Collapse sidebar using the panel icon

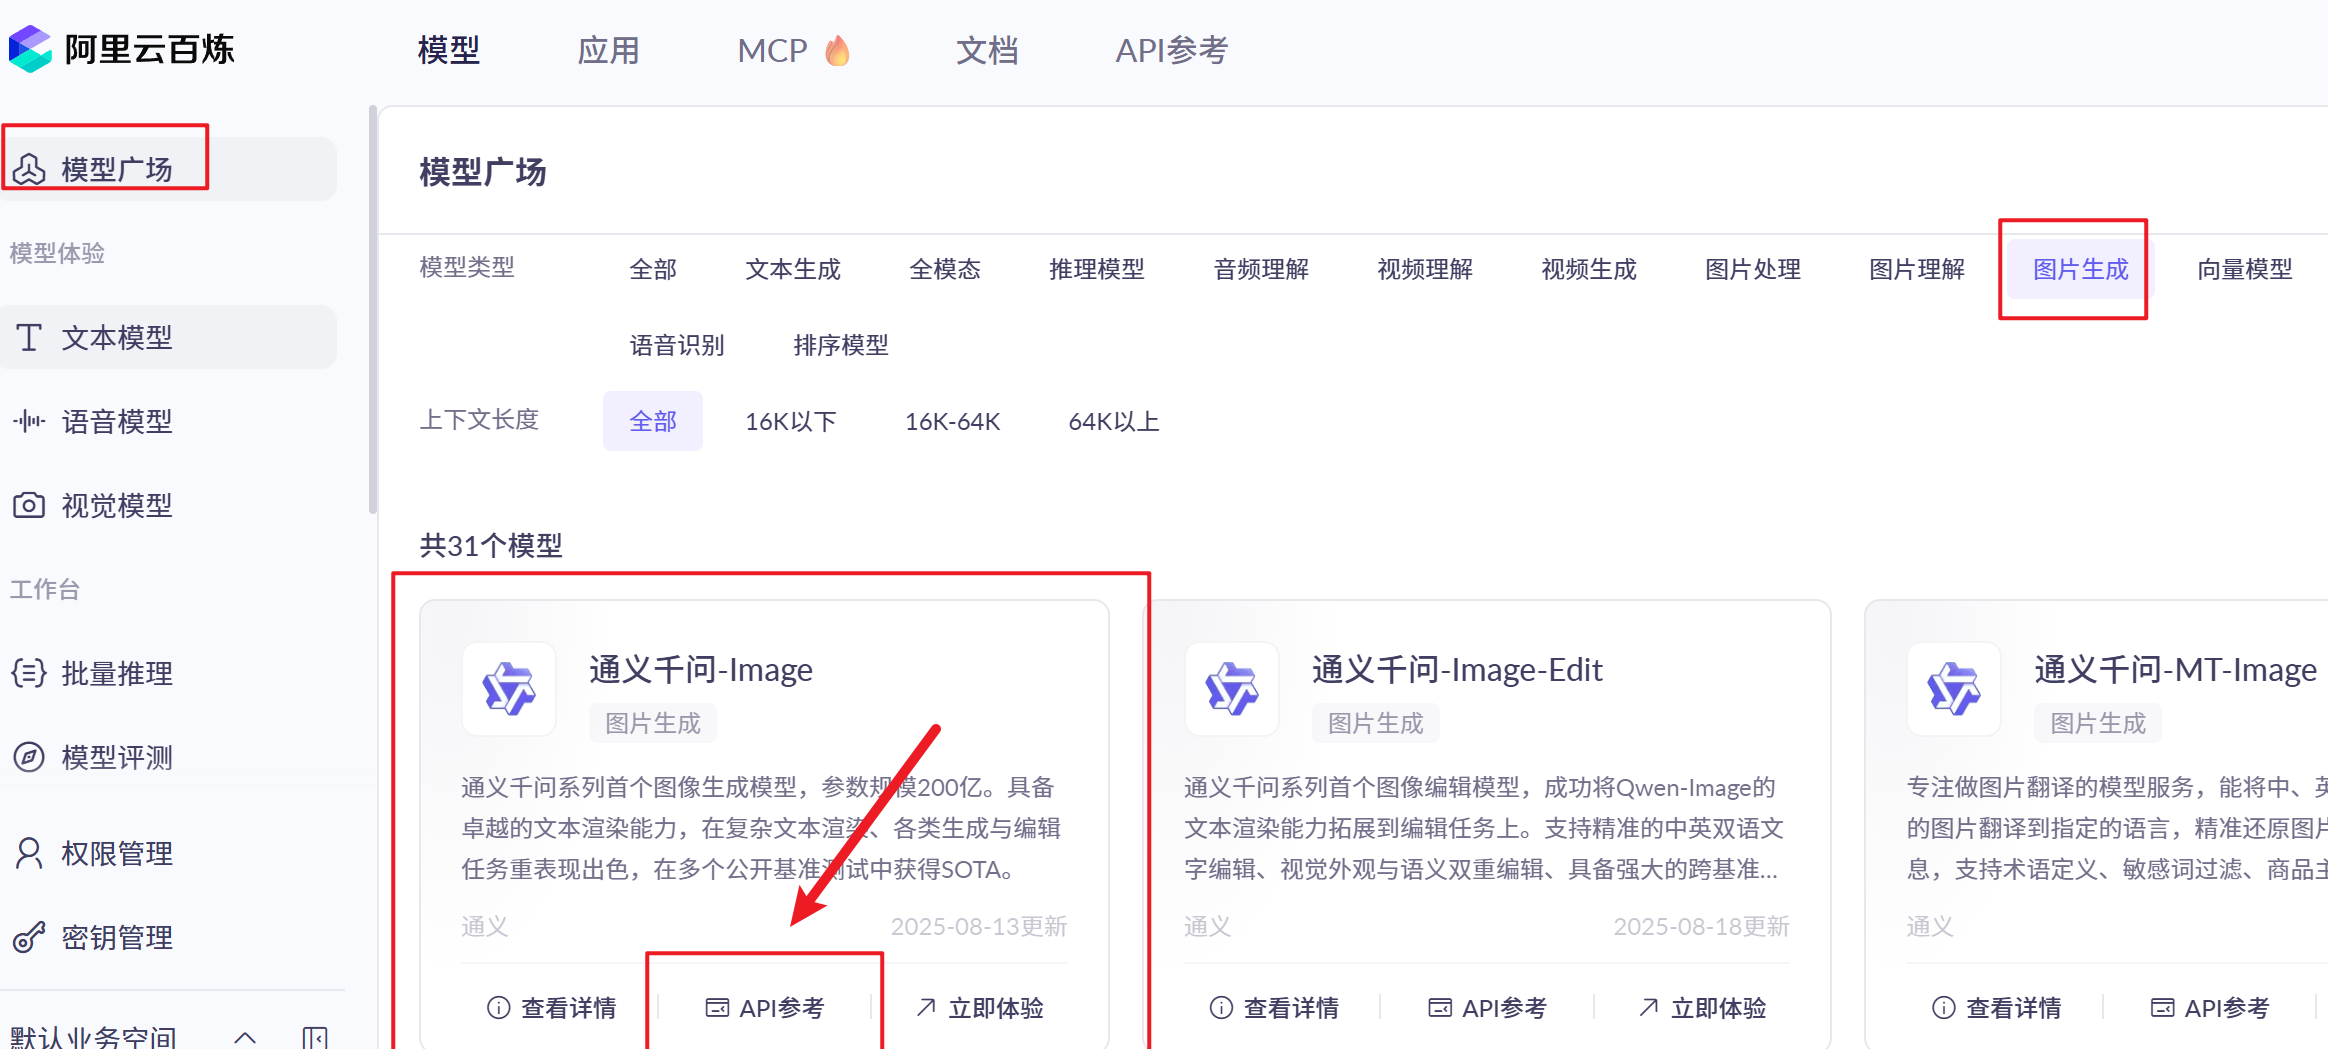click(314, 1037)
